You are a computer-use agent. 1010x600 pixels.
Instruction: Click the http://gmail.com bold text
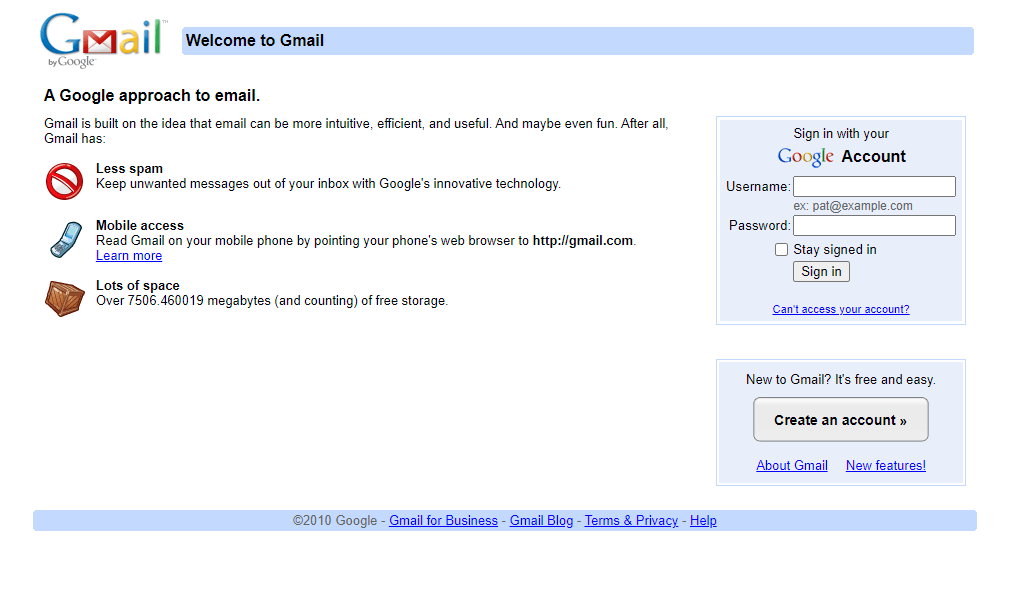click(582, 240)
